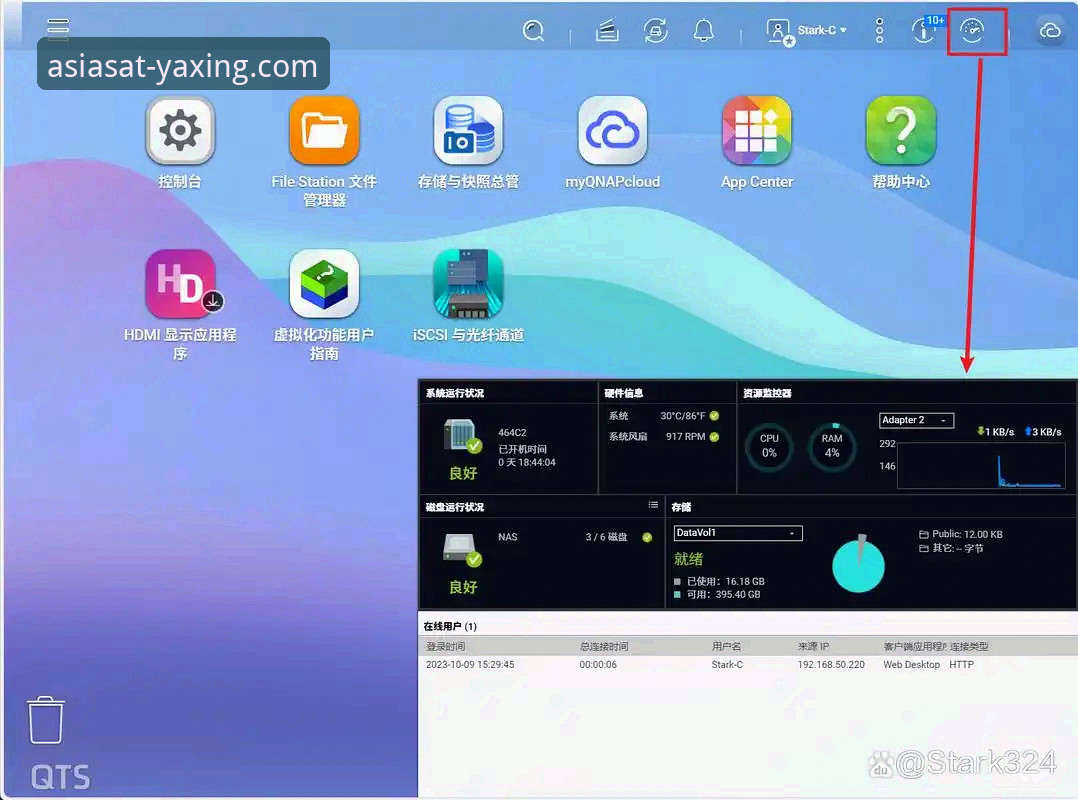Open the myQNAPcloud status cloud icon
Viewport: 1078px width, 800px height.
[x=1050, y=31]
